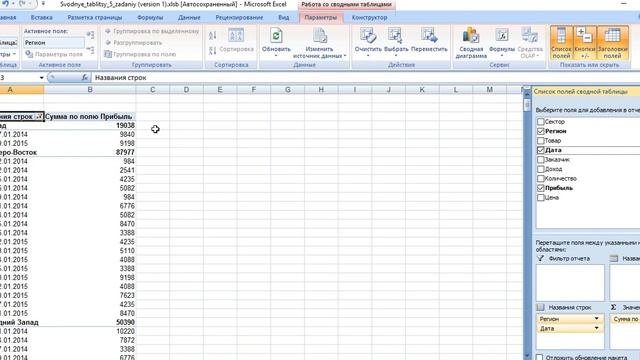This screenshot has width=640, height=360.
Task: Open the Выбрать dropdown arrow
Action: 396,56
